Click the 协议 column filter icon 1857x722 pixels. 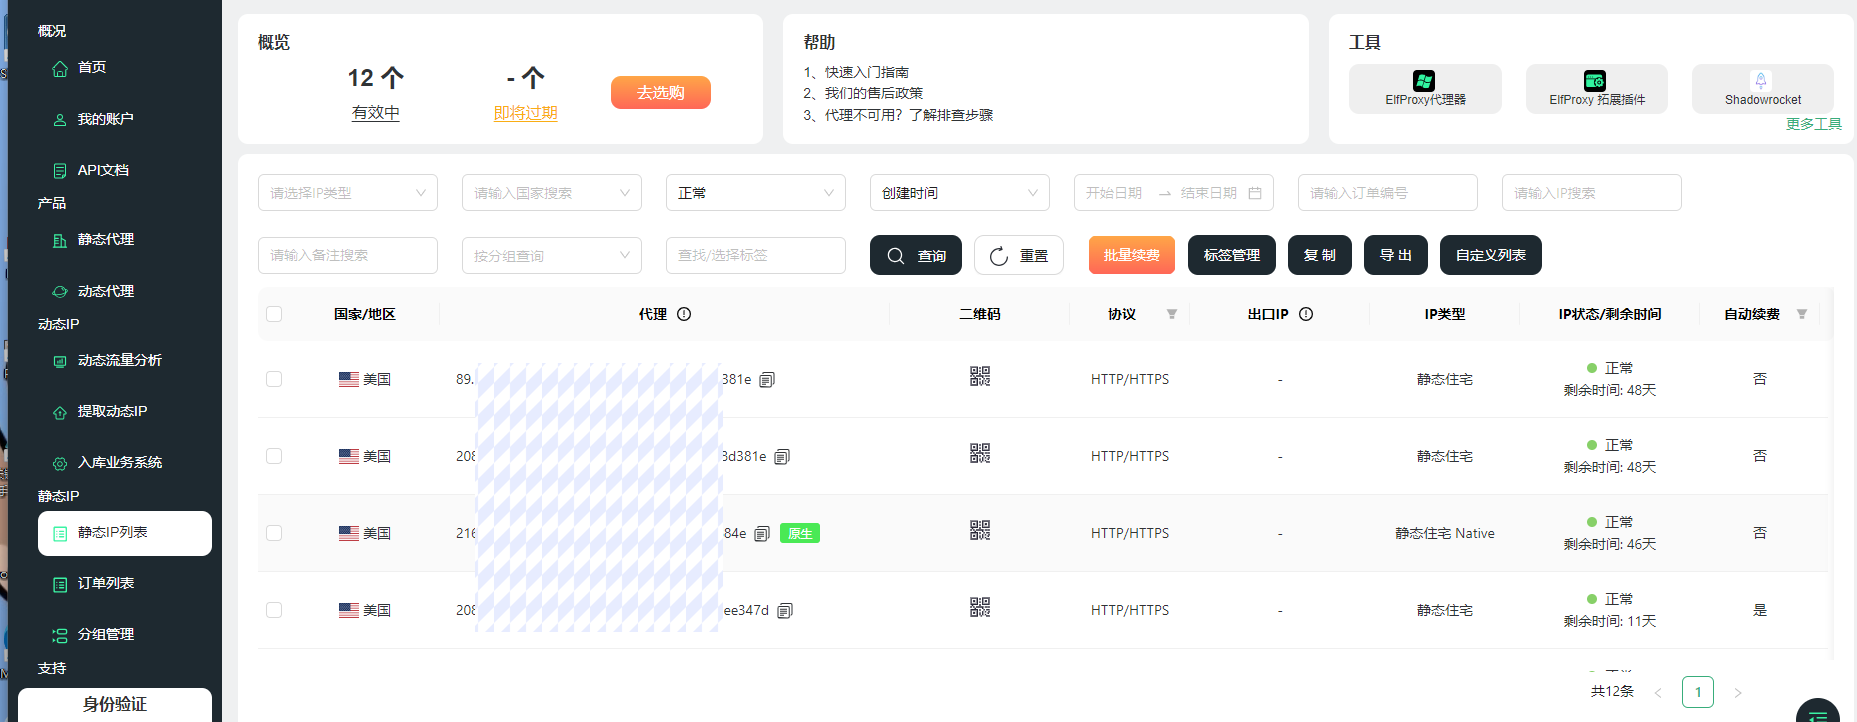pos(1171,314)
